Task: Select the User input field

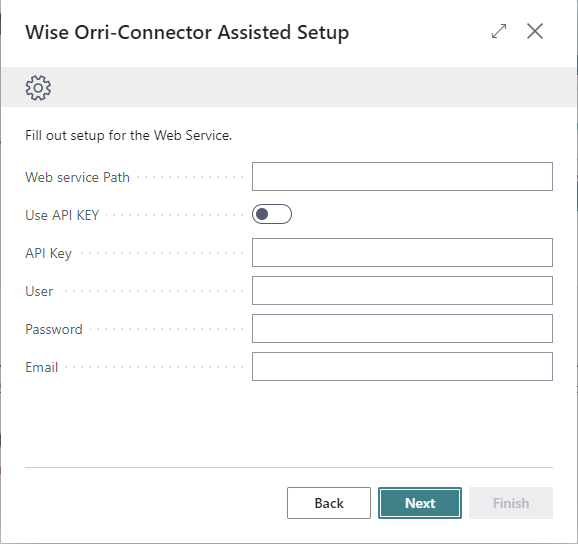Action: coord(402,290)
